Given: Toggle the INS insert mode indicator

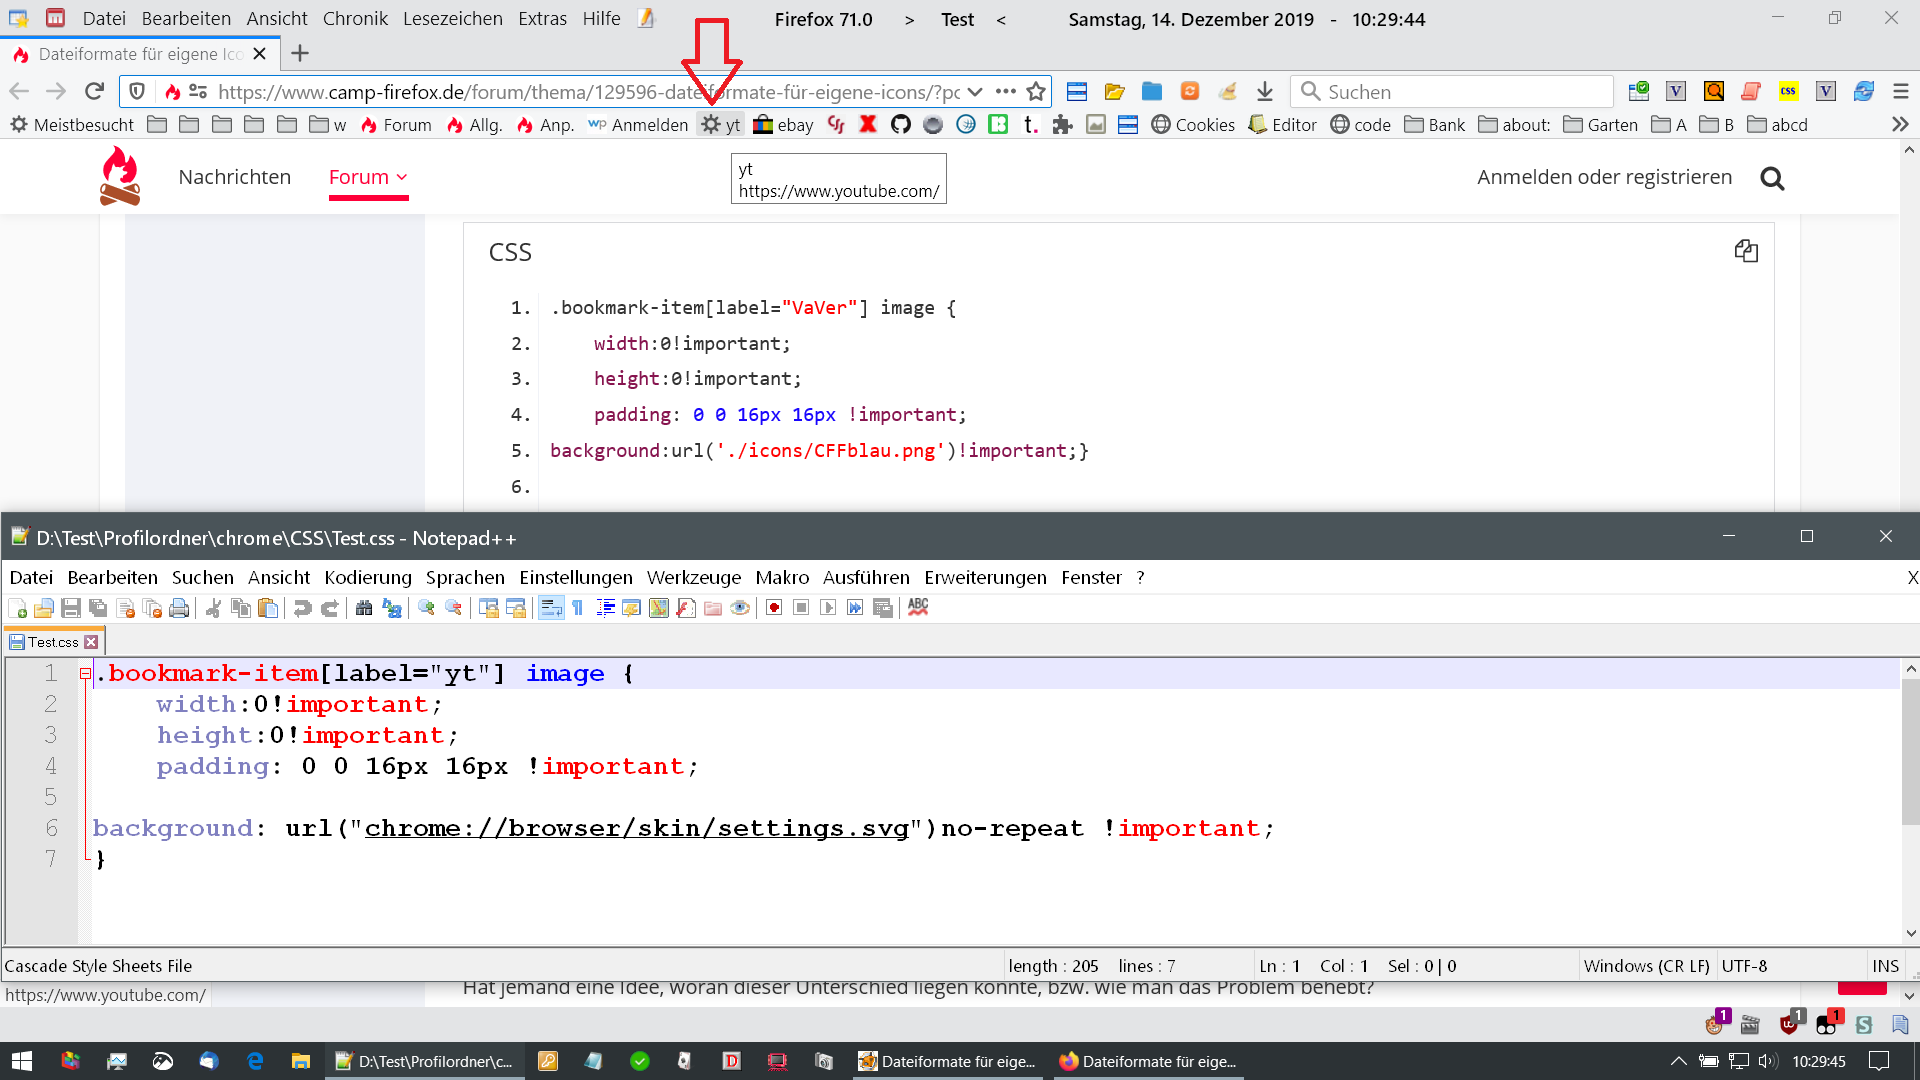Looking at the screenshot, I should coord(1885,966).
